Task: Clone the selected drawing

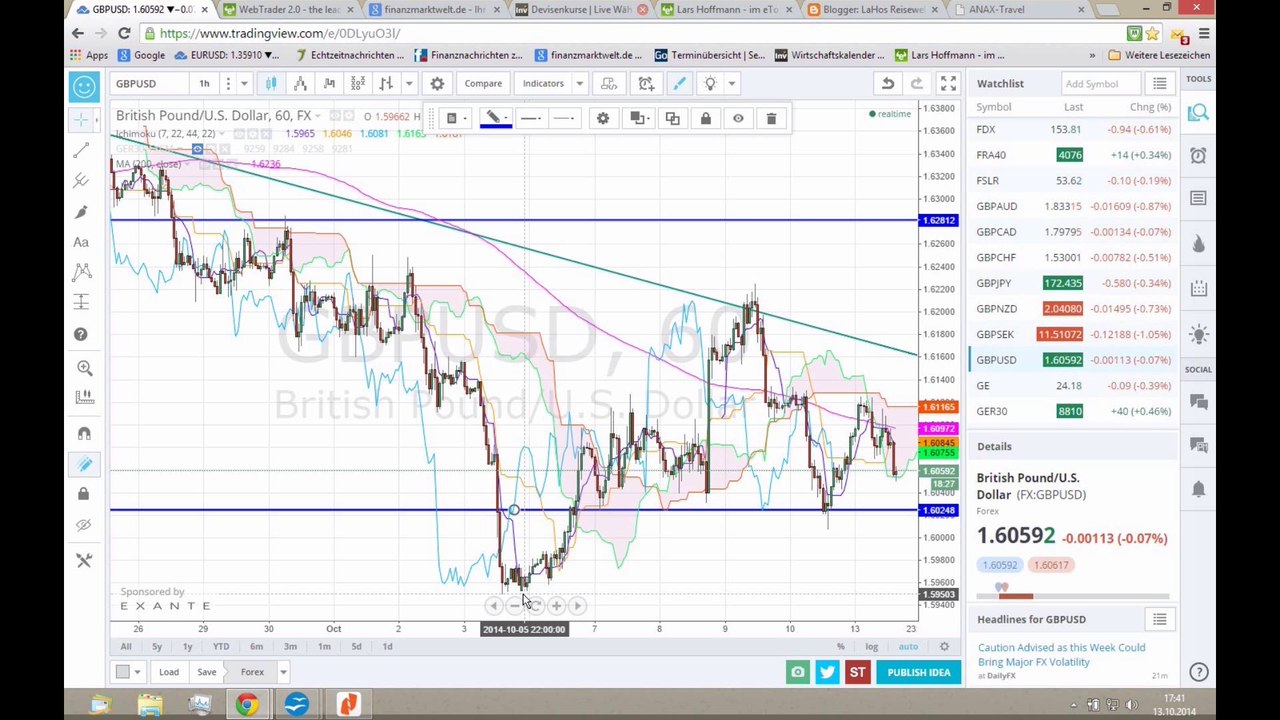Action: click(672, 119)
